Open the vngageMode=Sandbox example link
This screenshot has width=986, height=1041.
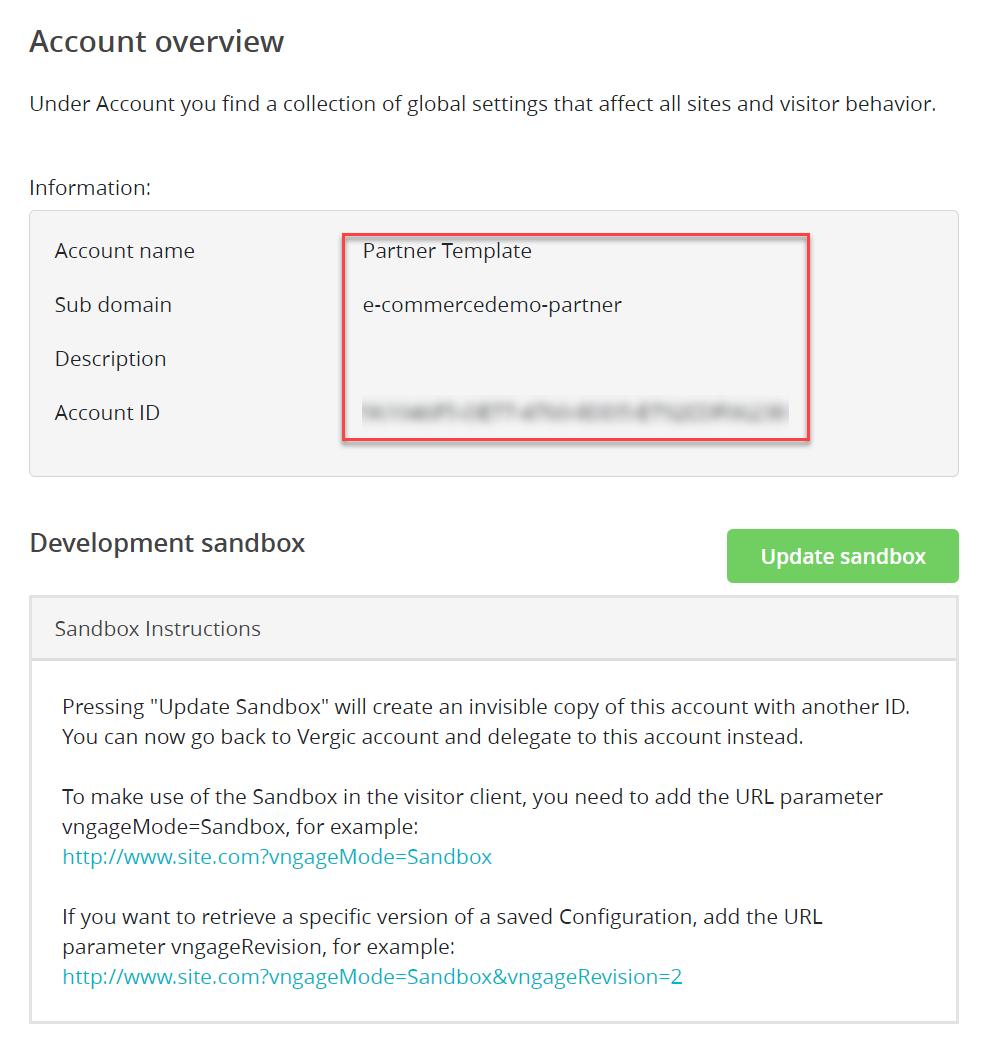coord(277,856)
